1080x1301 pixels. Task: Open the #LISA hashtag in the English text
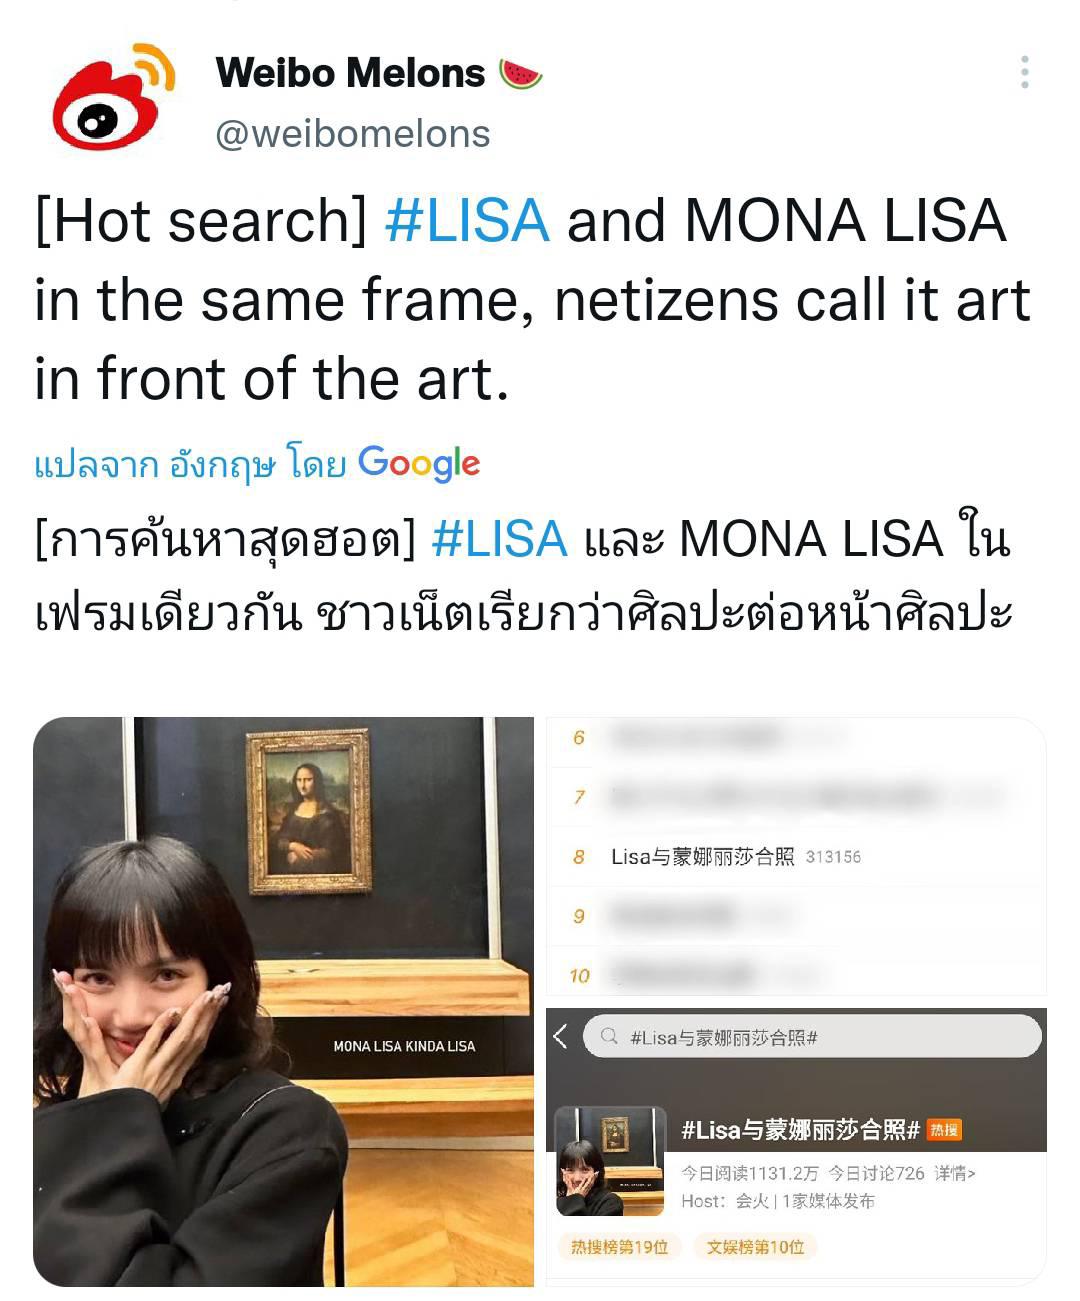coord(467,220)
